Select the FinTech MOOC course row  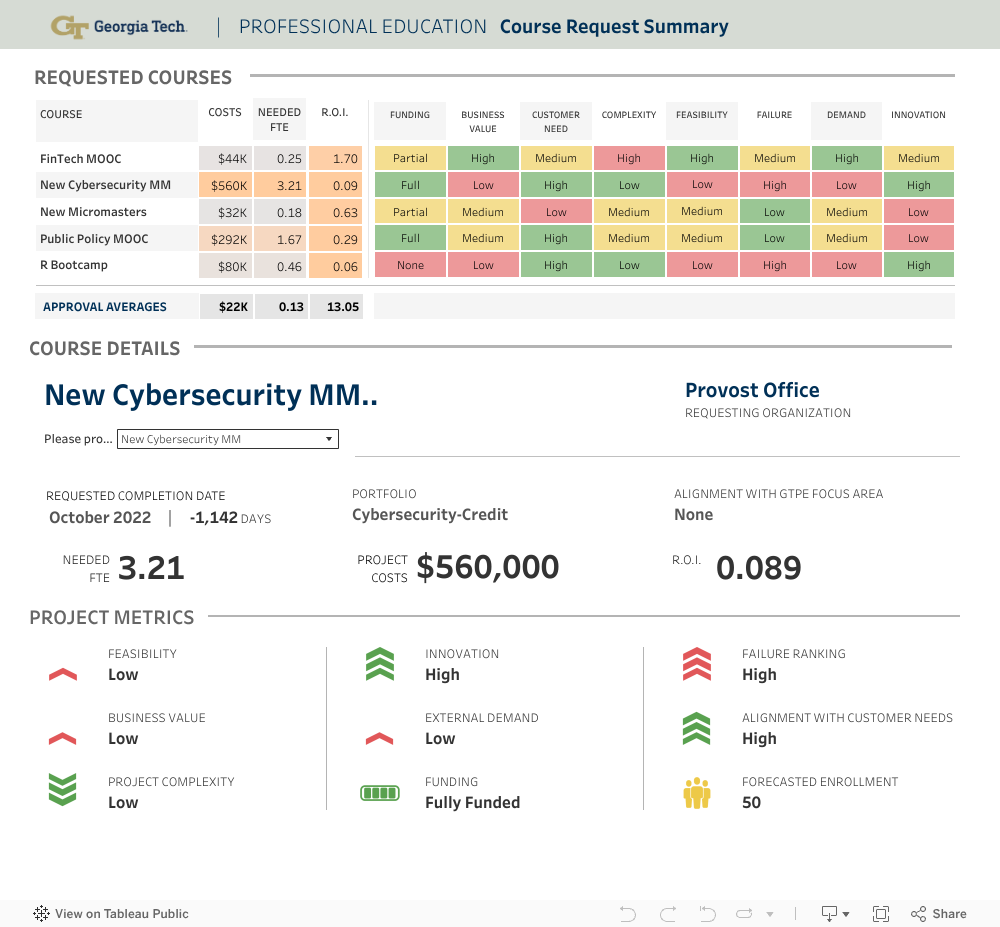click(x=81, y=158)
